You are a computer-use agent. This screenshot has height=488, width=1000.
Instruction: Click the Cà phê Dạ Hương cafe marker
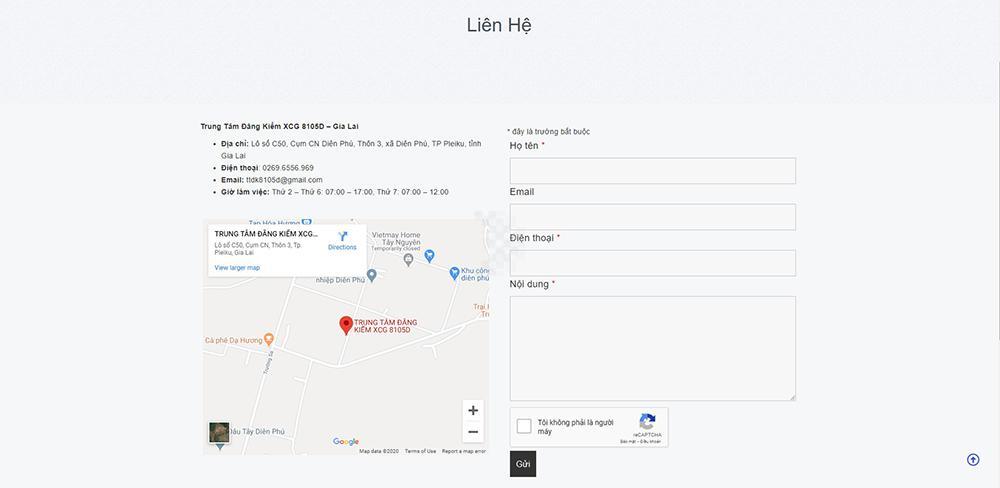268,339
